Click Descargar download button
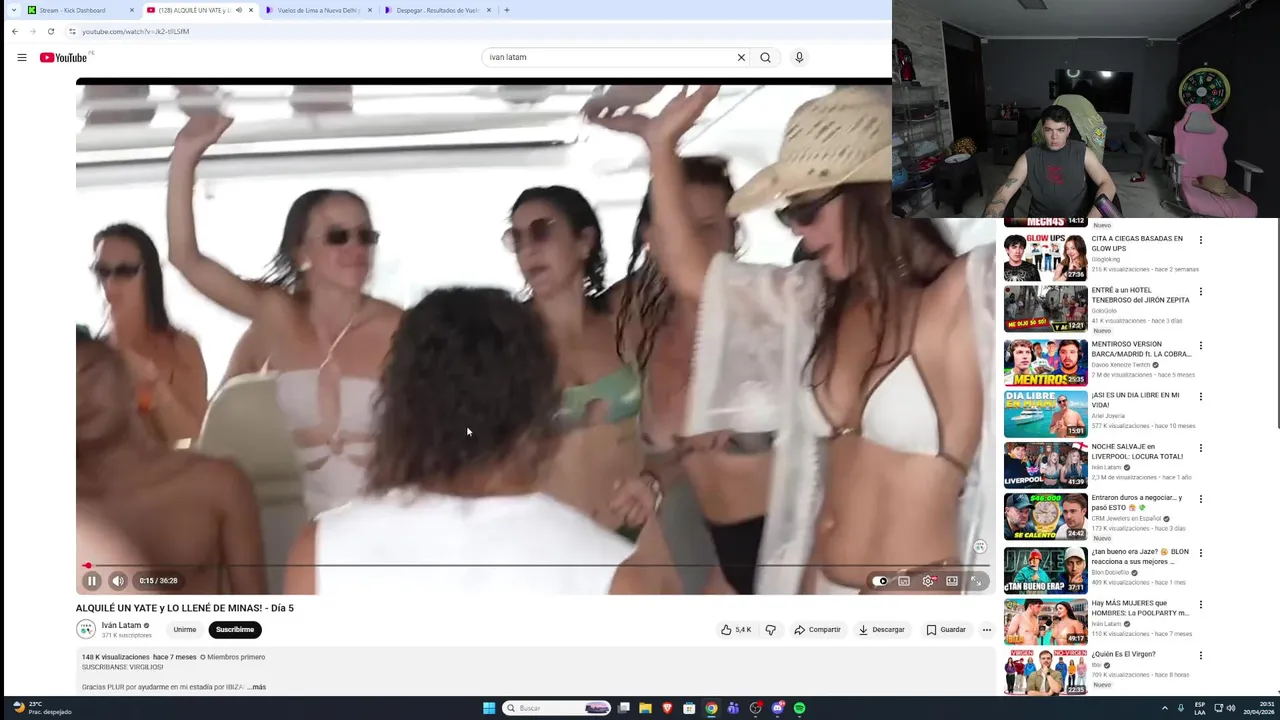The height and width of the screenshot is (720, 1280). click(882, 630)
